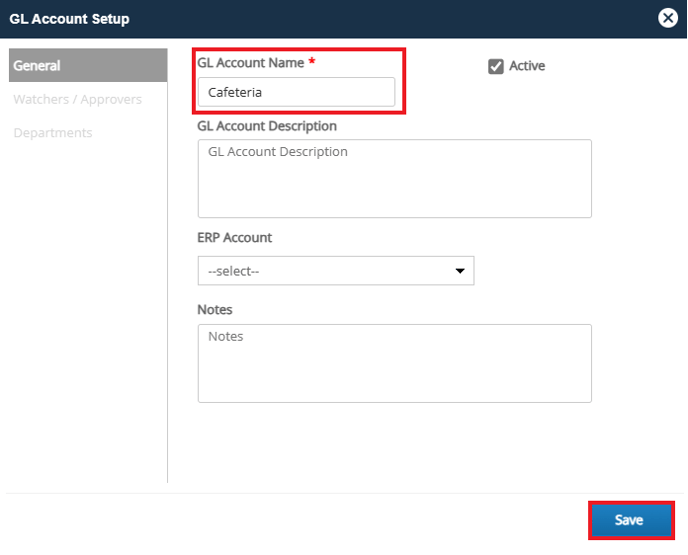This screenshot has height=555, width=688.
Task: Uncheck the Active checkbox
Action: 495,66
